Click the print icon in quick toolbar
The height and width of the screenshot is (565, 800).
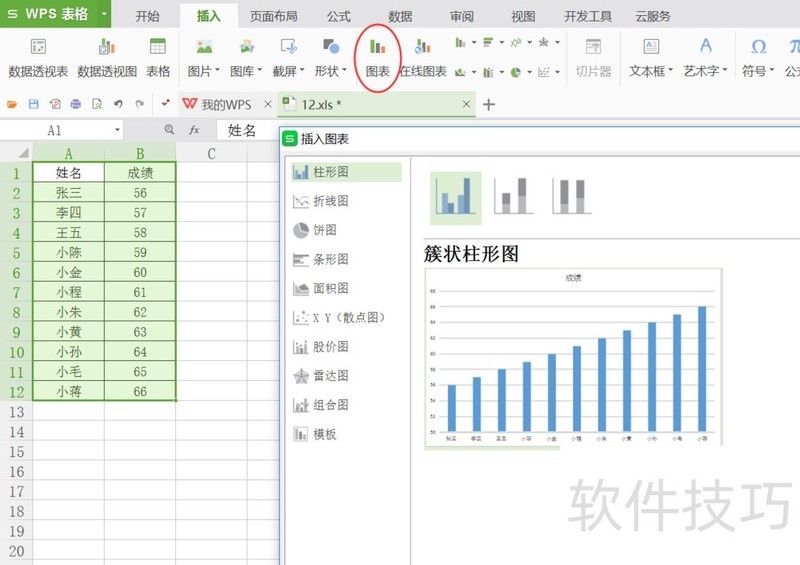pos(76,104)
